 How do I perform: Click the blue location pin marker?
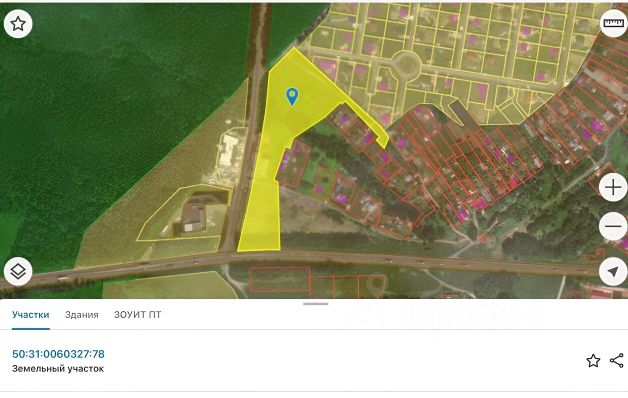(292, 96)
